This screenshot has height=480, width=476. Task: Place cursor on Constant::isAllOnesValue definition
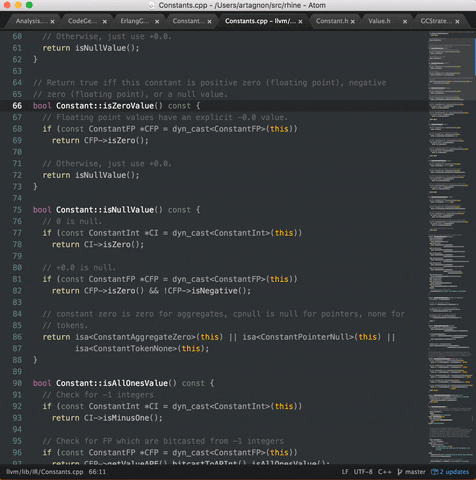(112, 383)
